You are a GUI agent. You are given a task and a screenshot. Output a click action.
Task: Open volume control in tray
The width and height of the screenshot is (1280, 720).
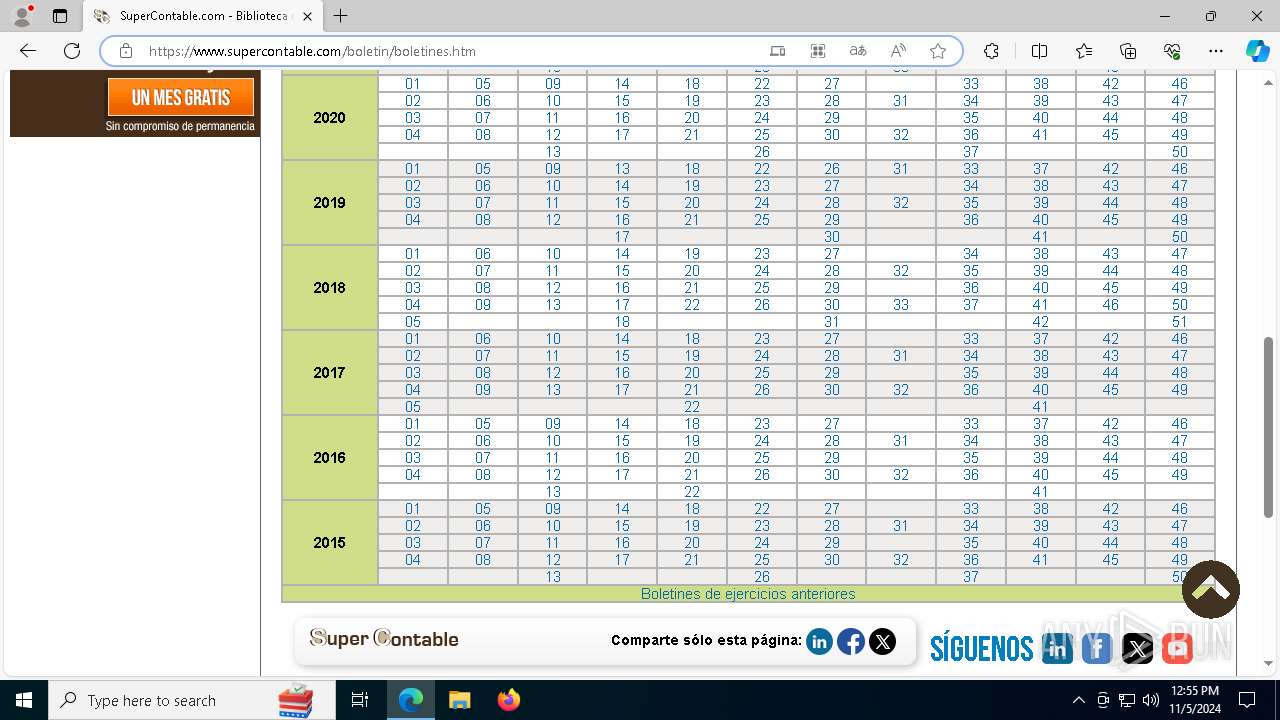point(1151,700)
